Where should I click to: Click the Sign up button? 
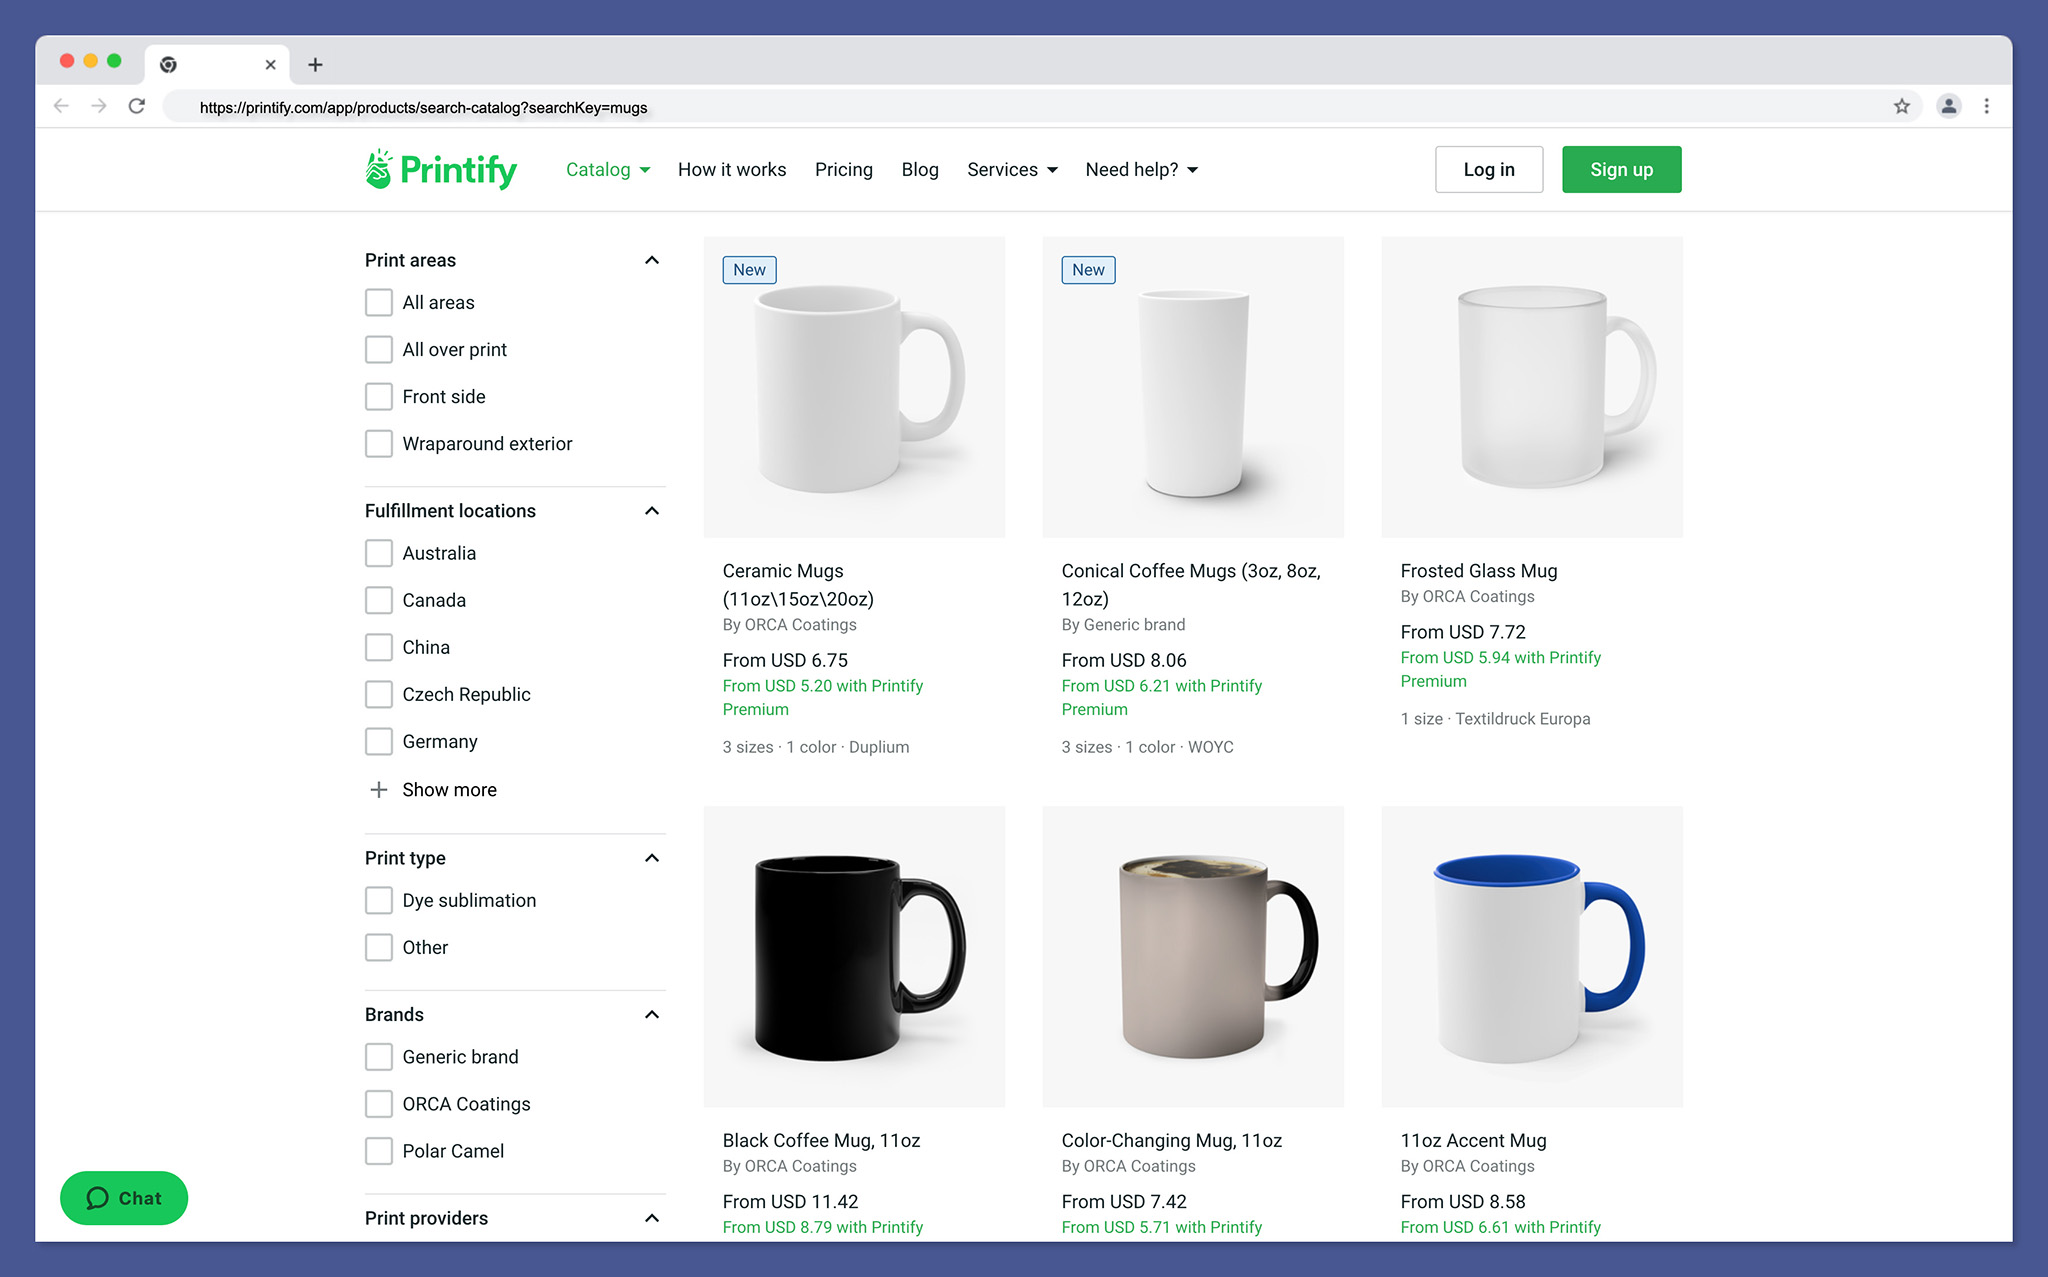[1621, 170]
